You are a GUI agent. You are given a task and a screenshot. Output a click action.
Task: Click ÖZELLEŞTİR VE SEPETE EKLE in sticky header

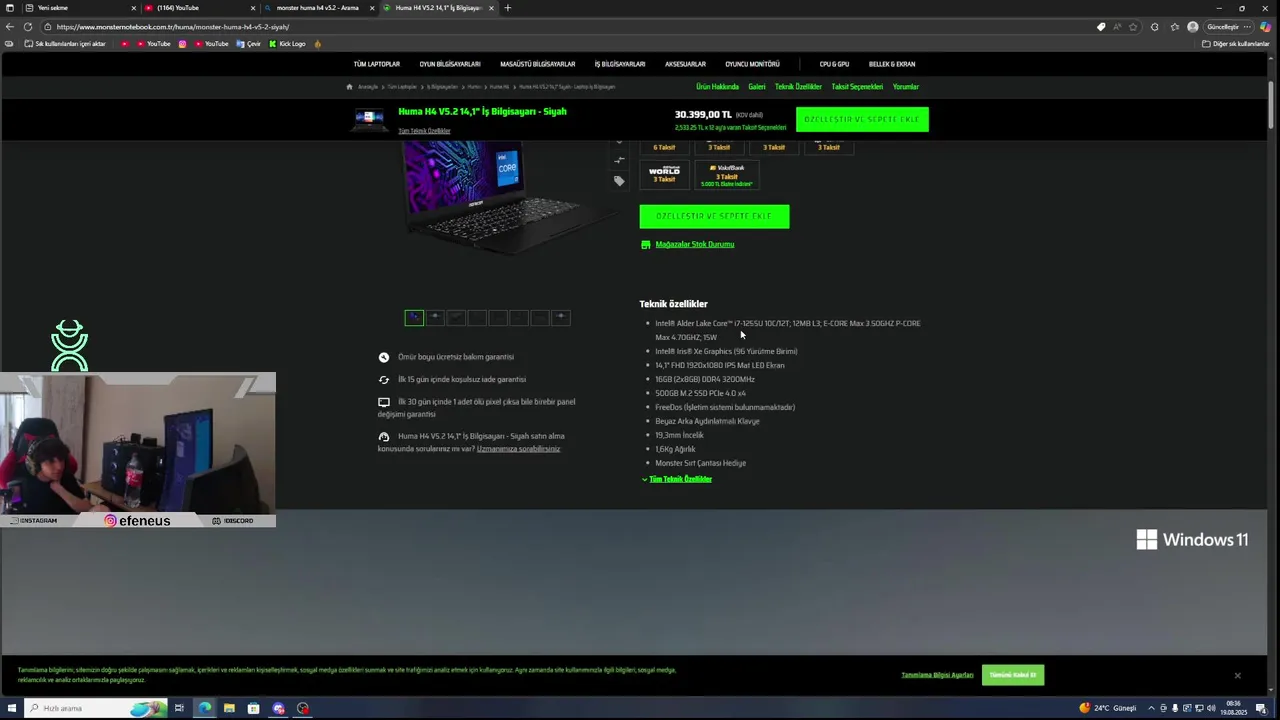[862, 119]
